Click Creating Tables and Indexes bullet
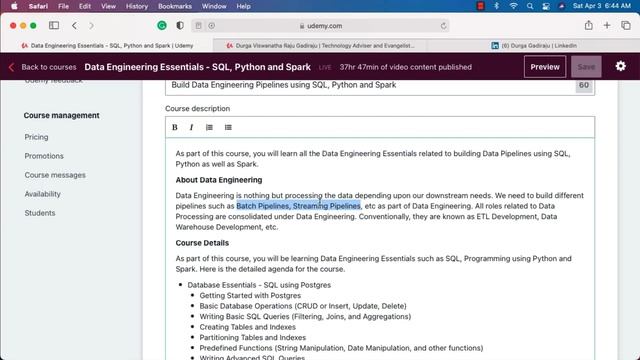Image resolution: width=640 pixels, height=360 pixels. (247, 327)
